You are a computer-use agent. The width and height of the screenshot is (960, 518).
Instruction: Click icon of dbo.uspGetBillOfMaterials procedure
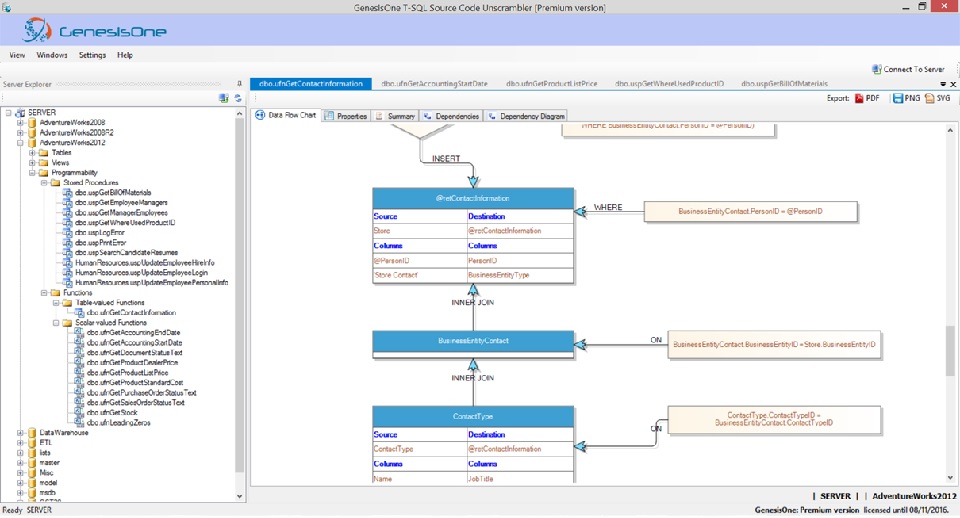click(x=67, y=192)
